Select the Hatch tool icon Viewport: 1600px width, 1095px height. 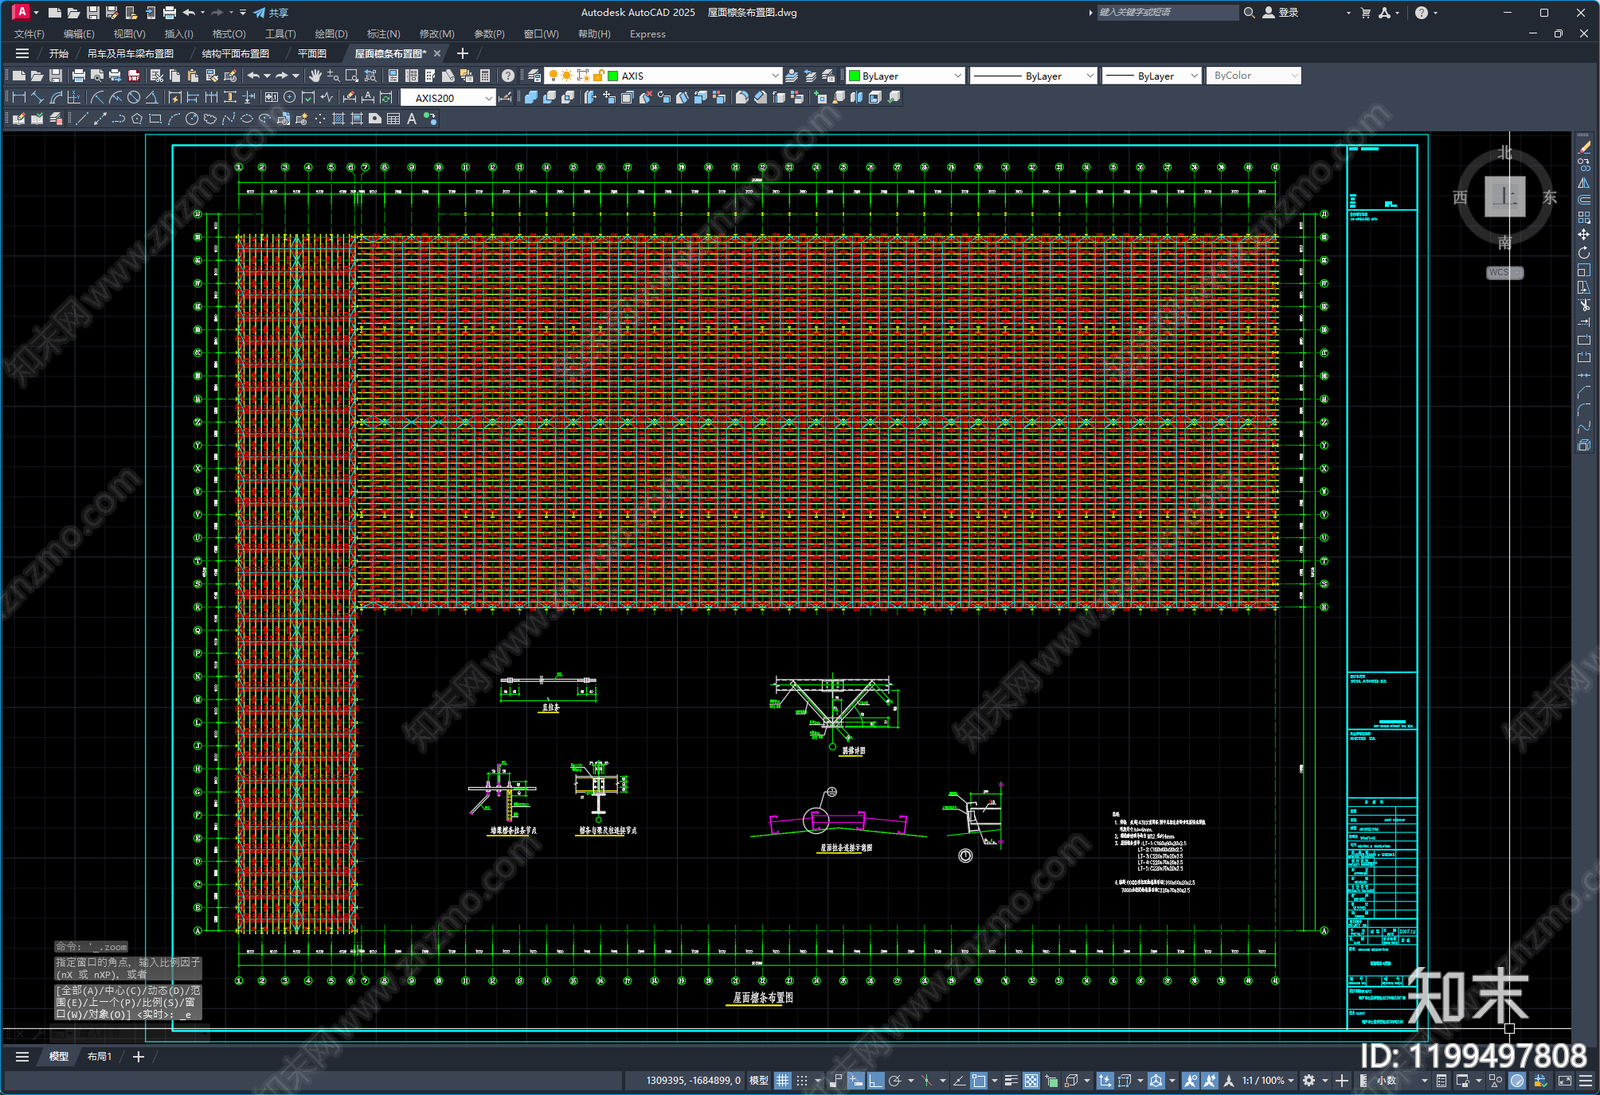click(338, 118)
